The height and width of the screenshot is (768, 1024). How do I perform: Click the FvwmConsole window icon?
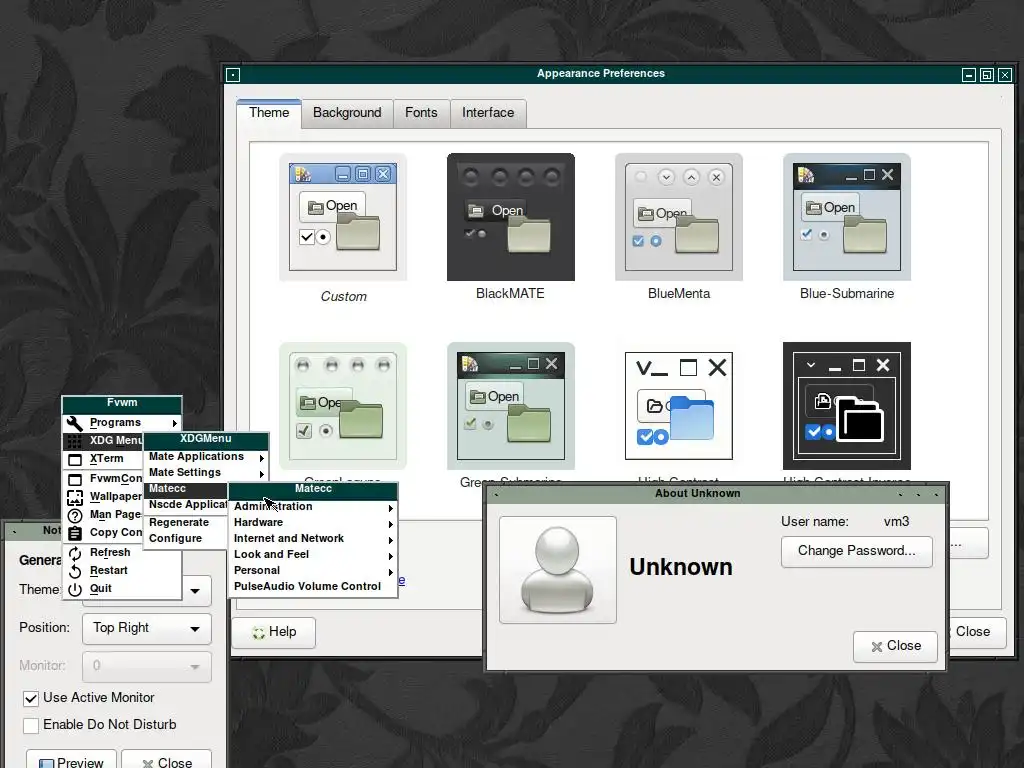coord(75,480)
